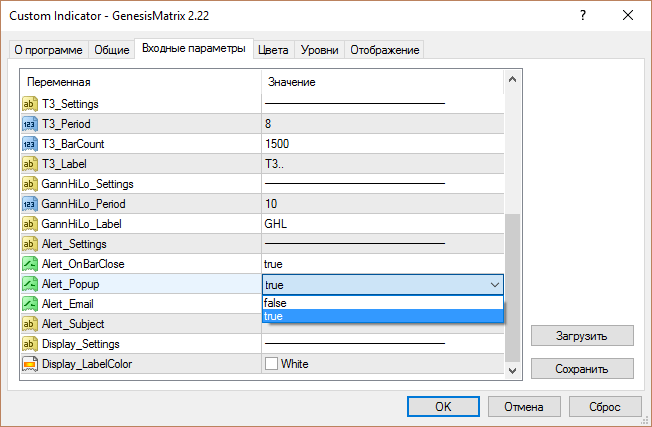Select the Alert_Settings variable name
Image resolution: width=652 pixels, height=427 pixels.
74,244
